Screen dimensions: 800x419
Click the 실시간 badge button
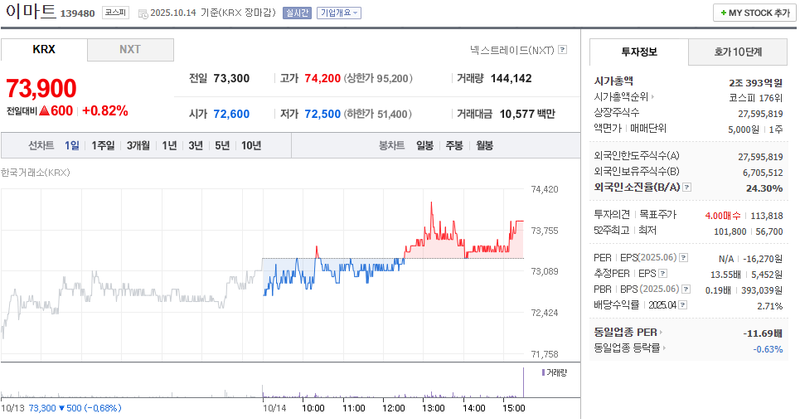click(x=297, y=13)
